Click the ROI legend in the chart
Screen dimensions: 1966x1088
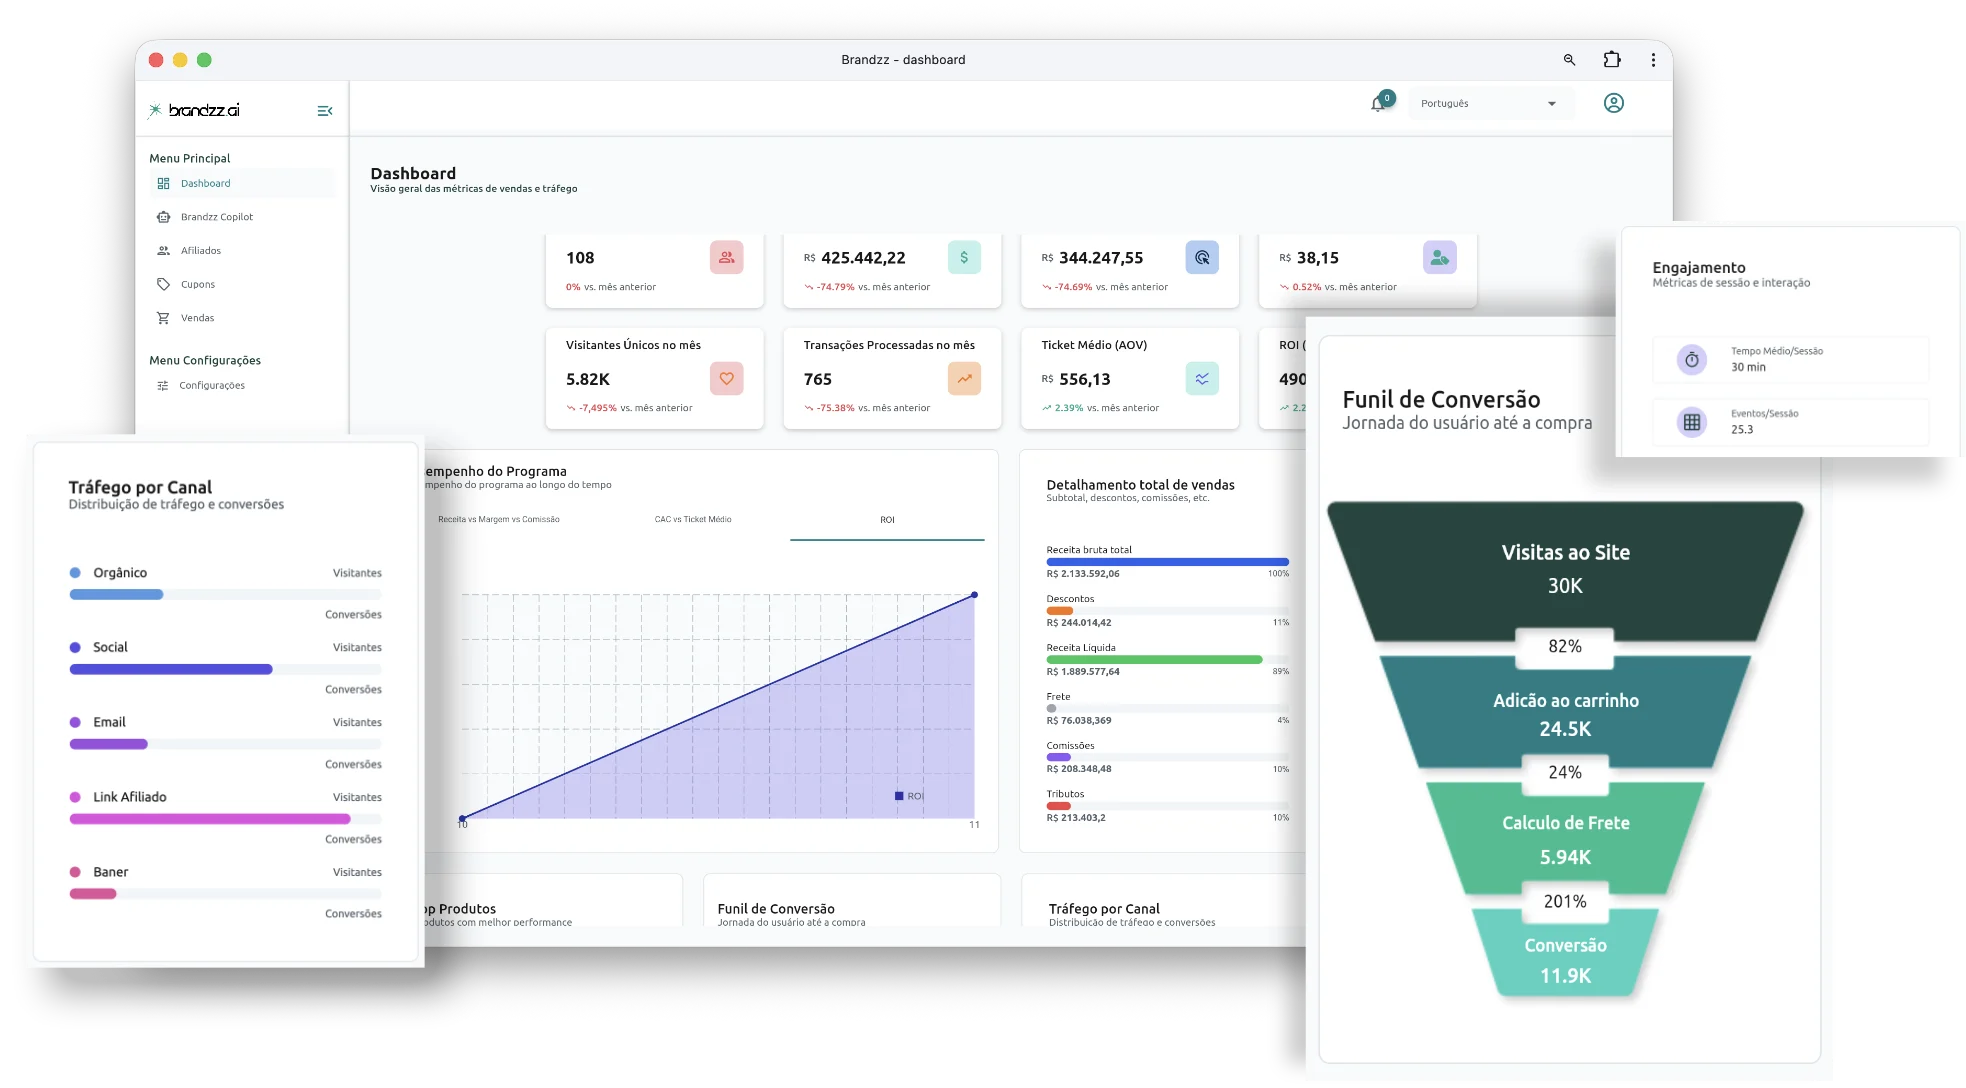pyautogui.click(x=908, y=794)
